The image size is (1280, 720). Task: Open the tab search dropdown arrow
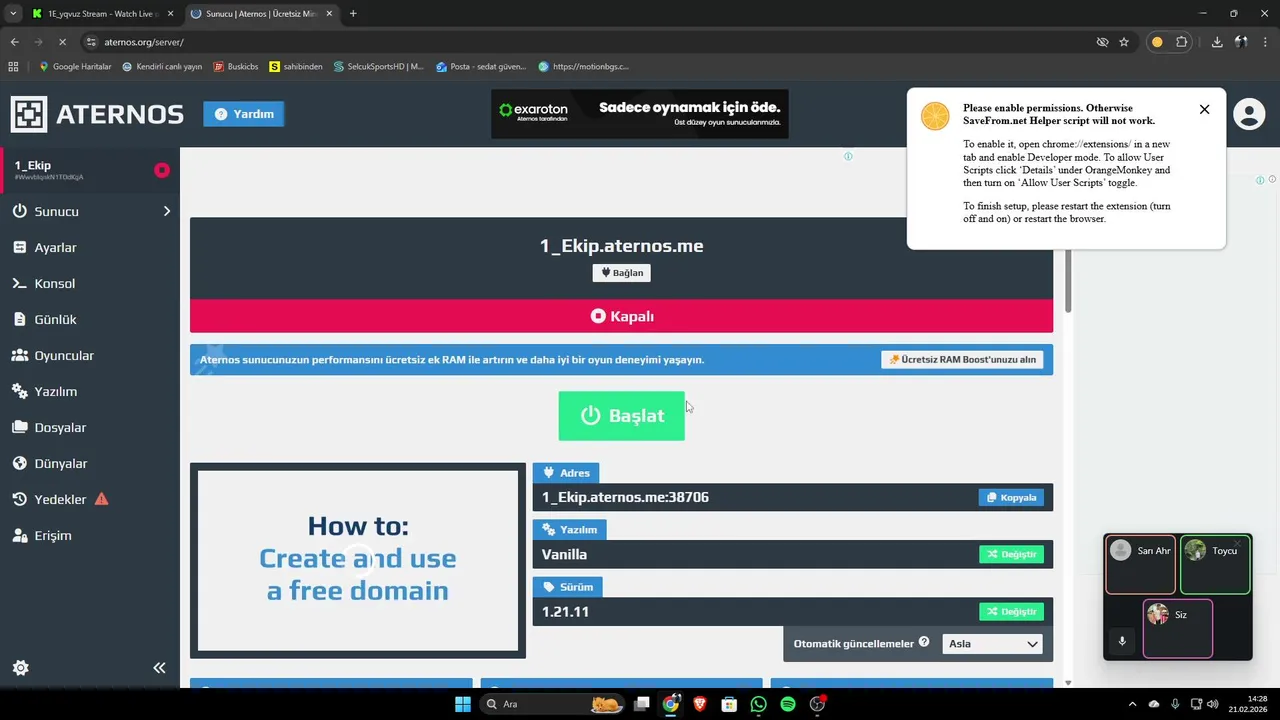(12, 14)
